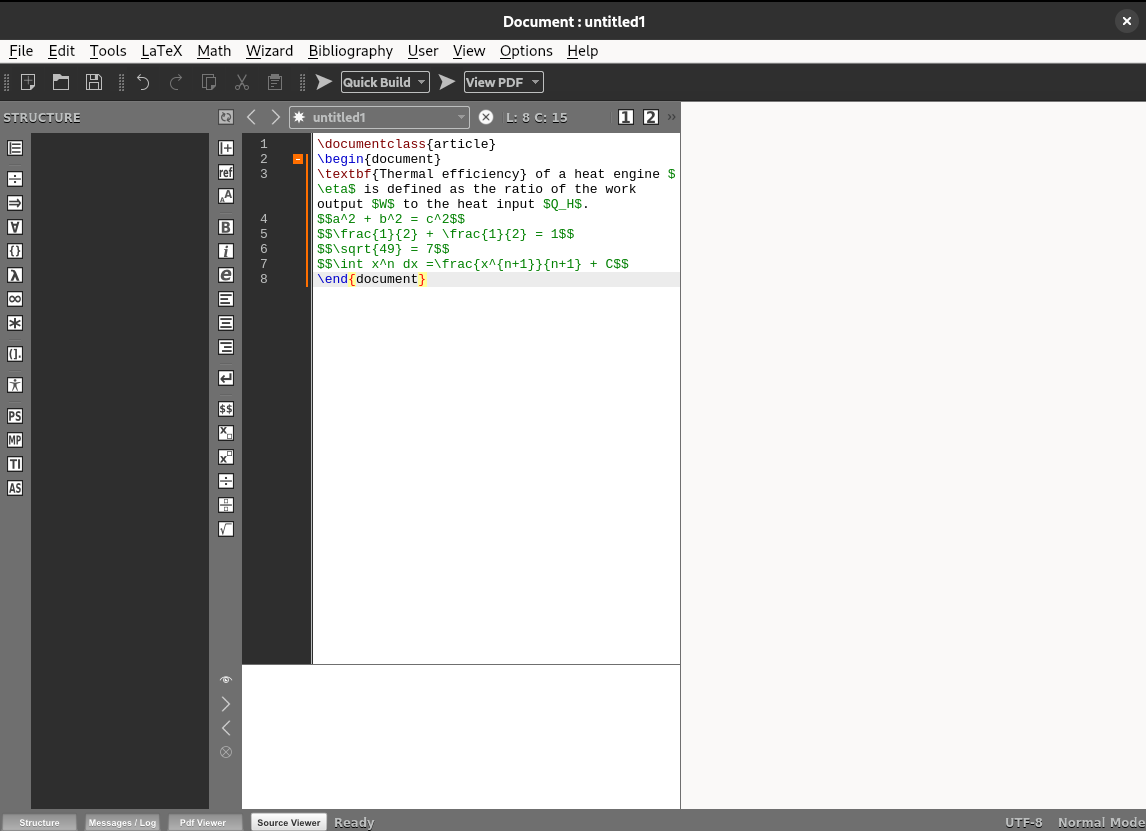Click the Bold text formatting icon
Screen dimensions: 1146x831
pyautogui.click(x=226, y=227)
